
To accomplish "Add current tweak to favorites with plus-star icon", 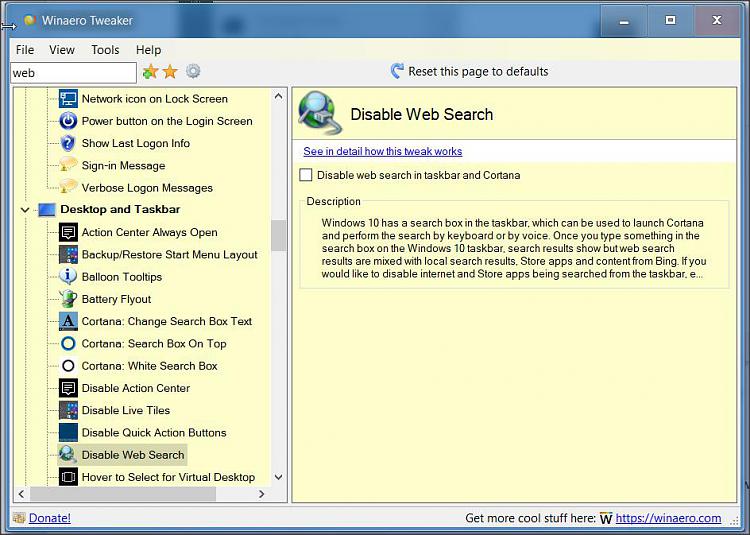I will pyautogui.click(x=150, y=72).
